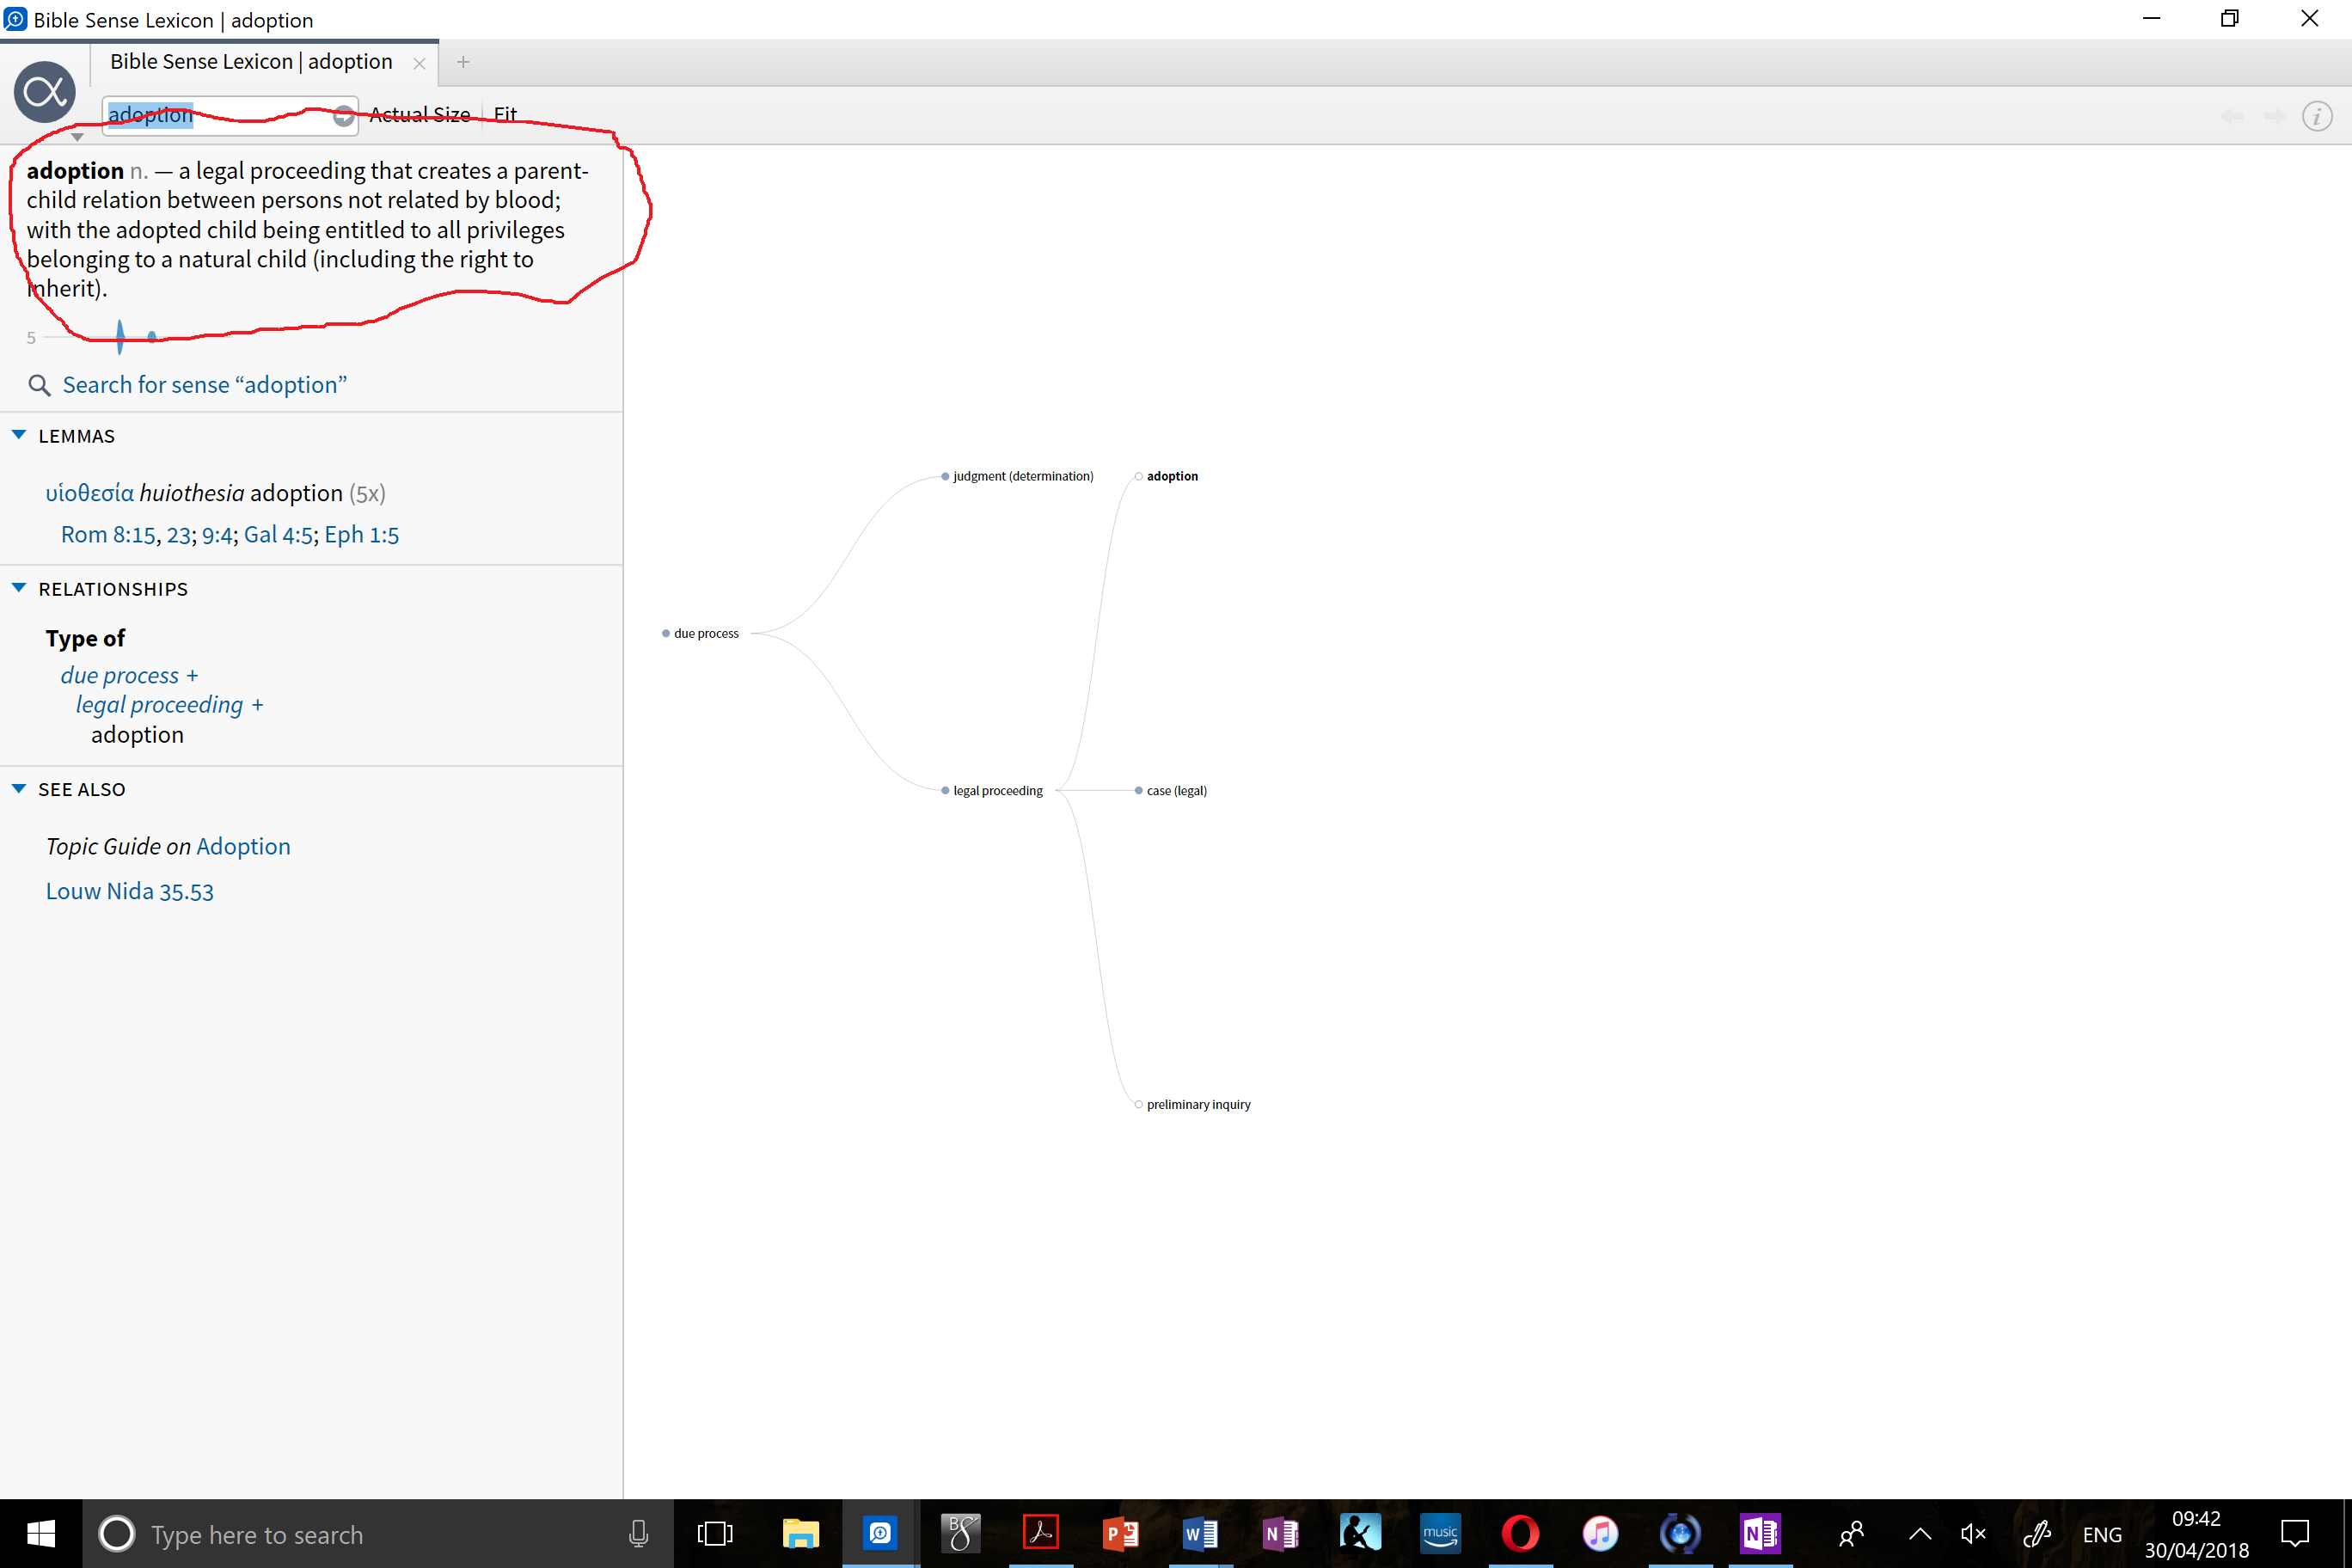Collapse the RELATIONSHIPS section

coord(19,589)
